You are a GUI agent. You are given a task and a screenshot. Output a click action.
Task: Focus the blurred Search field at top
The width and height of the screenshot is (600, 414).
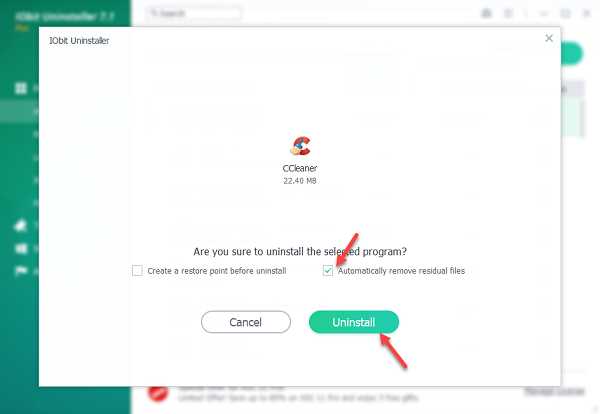(x=194, y=13)
